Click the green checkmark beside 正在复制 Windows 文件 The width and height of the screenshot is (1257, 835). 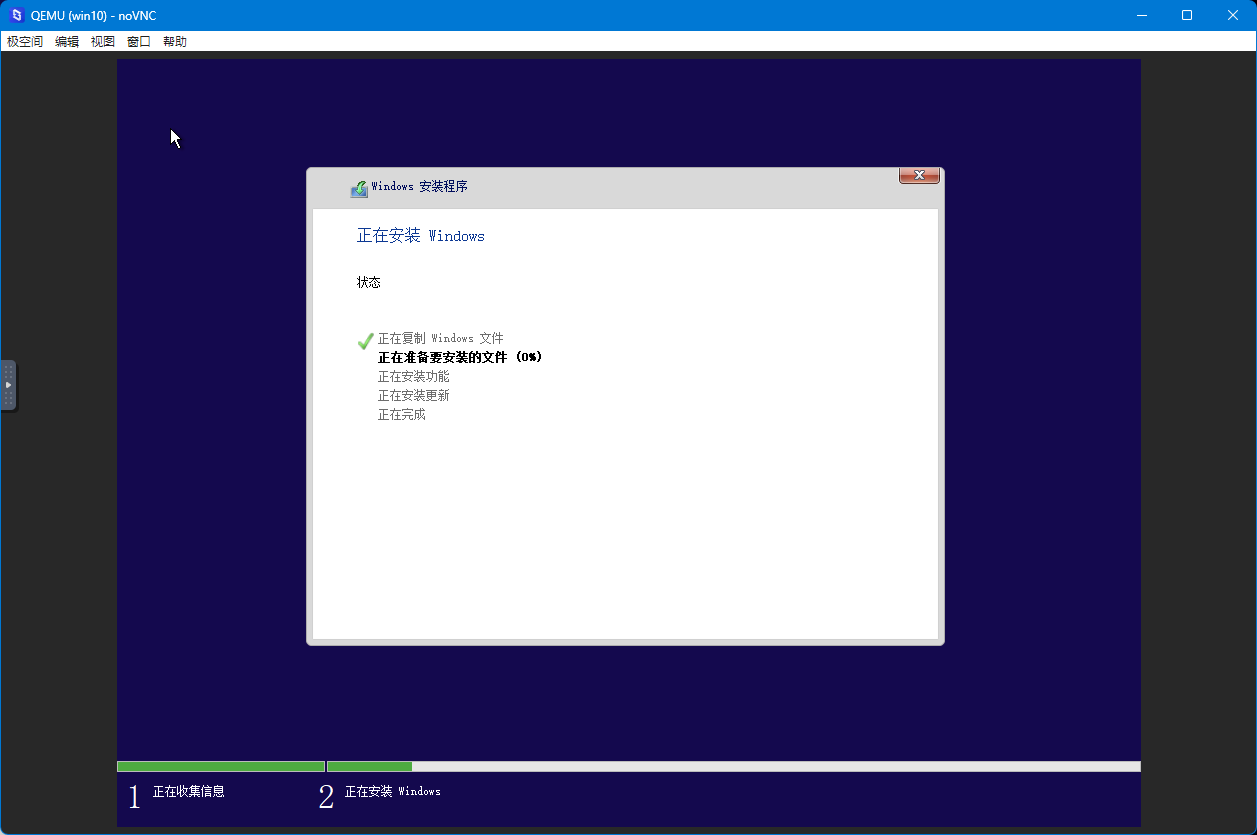tap(365, 341)
